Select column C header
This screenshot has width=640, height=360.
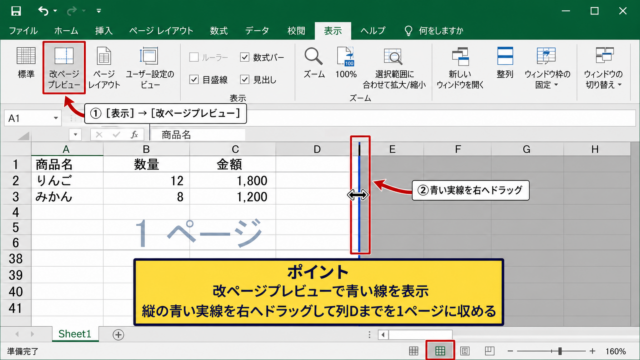(x=235, y=149)
